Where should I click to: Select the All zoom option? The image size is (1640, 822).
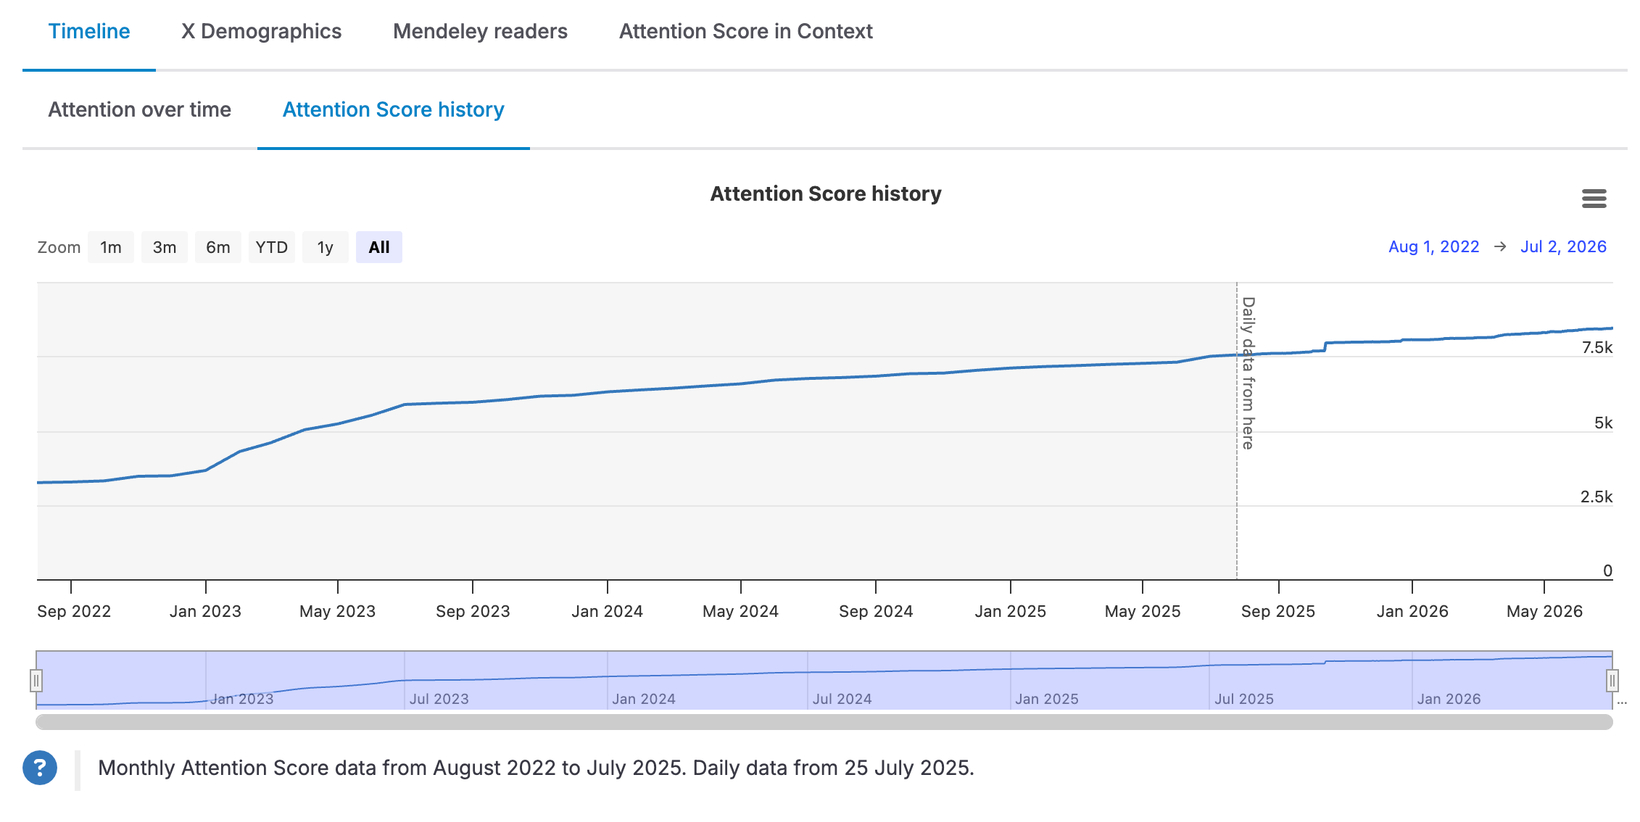tap(379, 247)
